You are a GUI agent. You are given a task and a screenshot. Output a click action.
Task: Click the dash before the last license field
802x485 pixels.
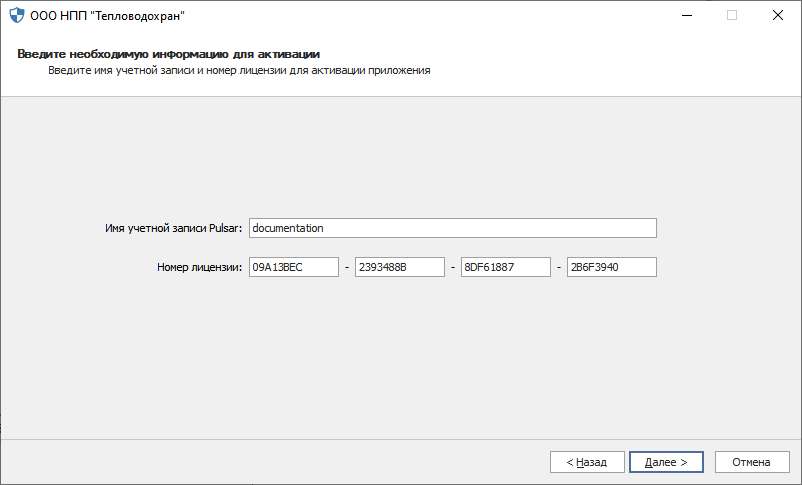(x=558, y=267)
